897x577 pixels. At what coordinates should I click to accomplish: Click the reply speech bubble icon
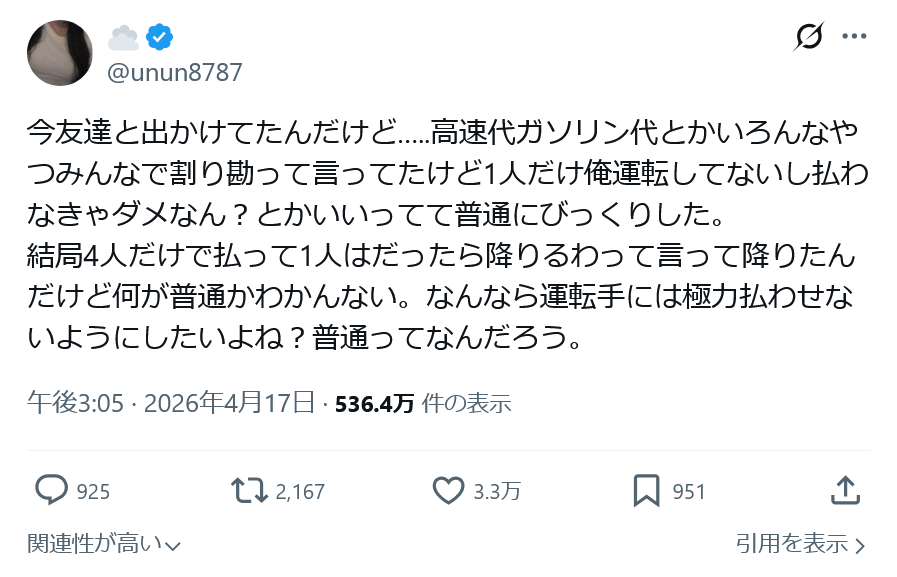pos(51,490)
